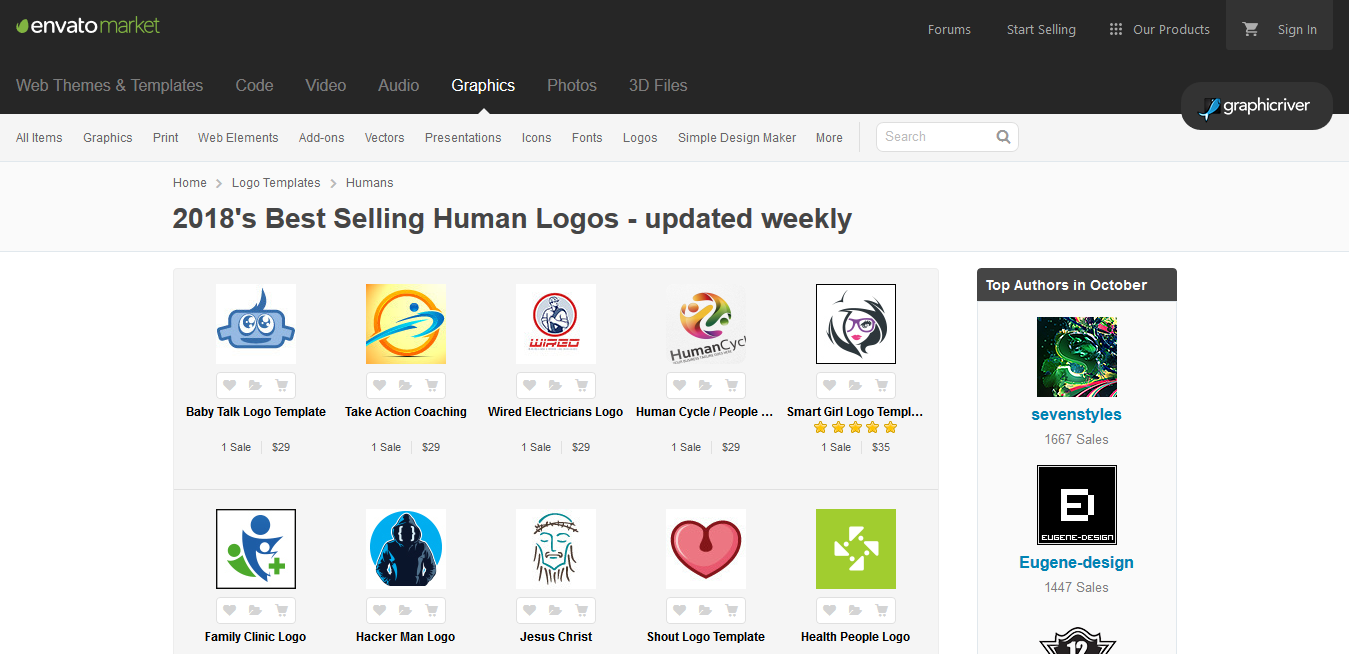Open the Shout Logo heart thumbnail
The width and height of the screenshot is (1349, 654).
coord(706,549)
